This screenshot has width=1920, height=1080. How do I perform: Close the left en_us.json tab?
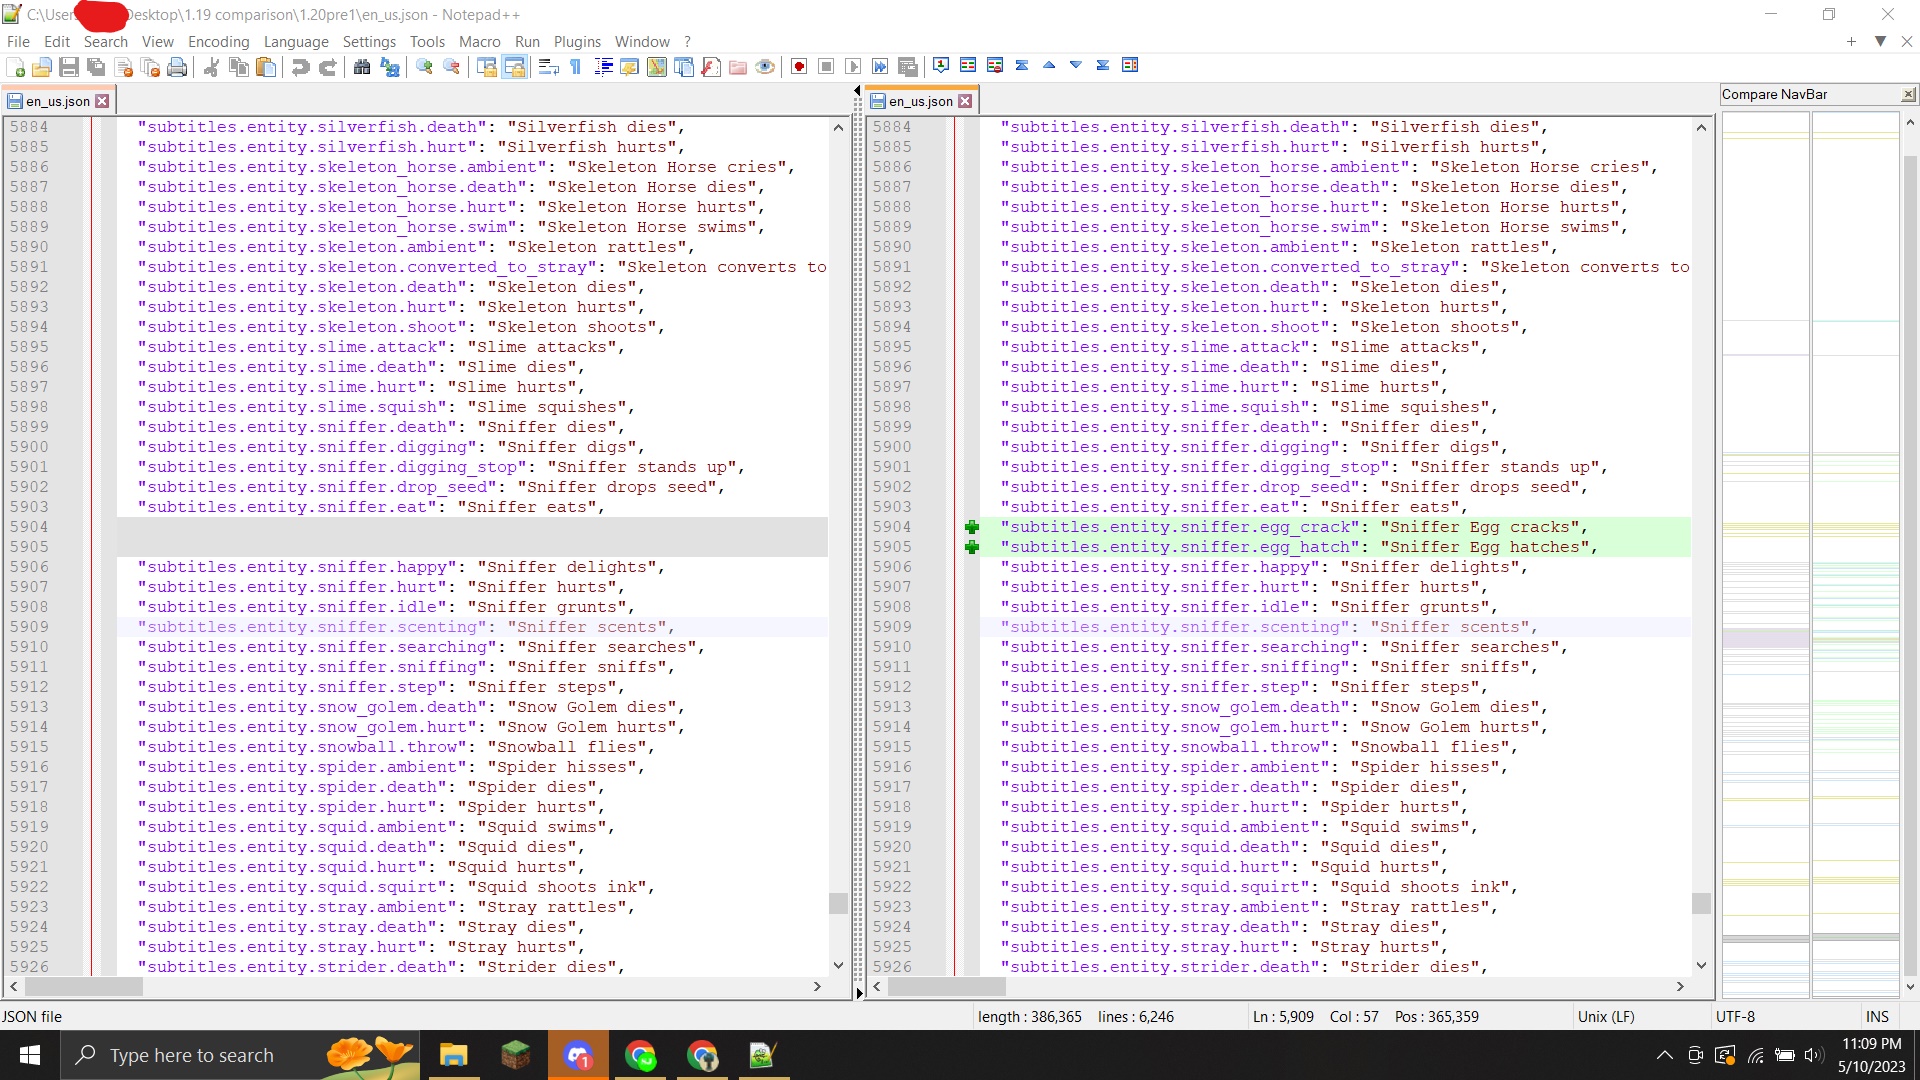(102, 101)
